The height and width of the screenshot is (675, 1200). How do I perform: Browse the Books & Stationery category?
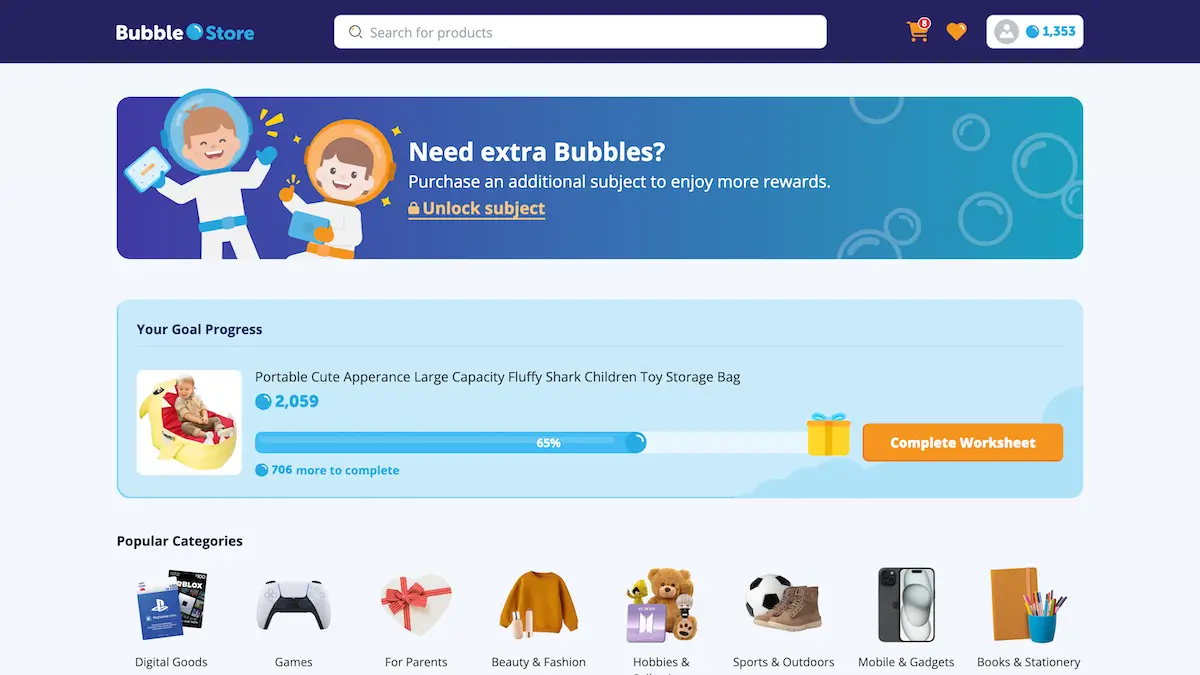[x=1028, y=619]
